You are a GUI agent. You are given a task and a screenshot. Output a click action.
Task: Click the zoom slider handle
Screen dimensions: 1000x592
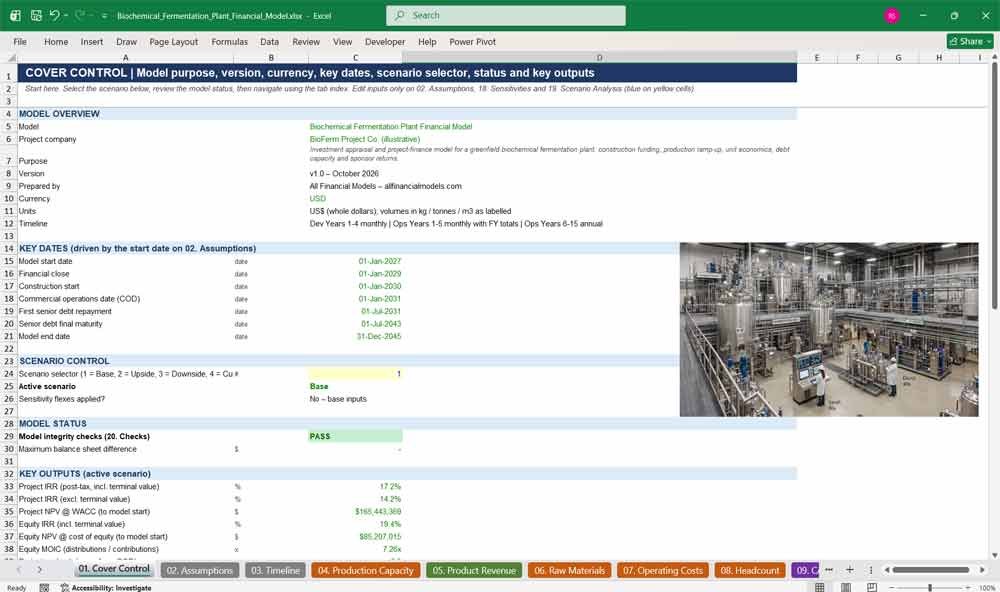(x=930, y=588)
